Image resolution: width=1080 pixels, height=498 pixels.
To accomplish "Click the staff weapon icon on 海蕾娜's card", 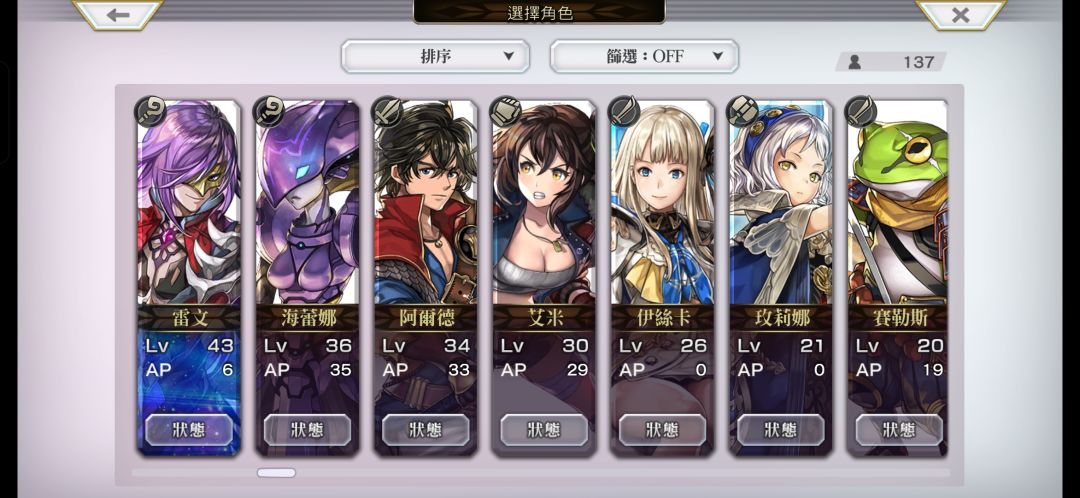I will coord(269,112).
